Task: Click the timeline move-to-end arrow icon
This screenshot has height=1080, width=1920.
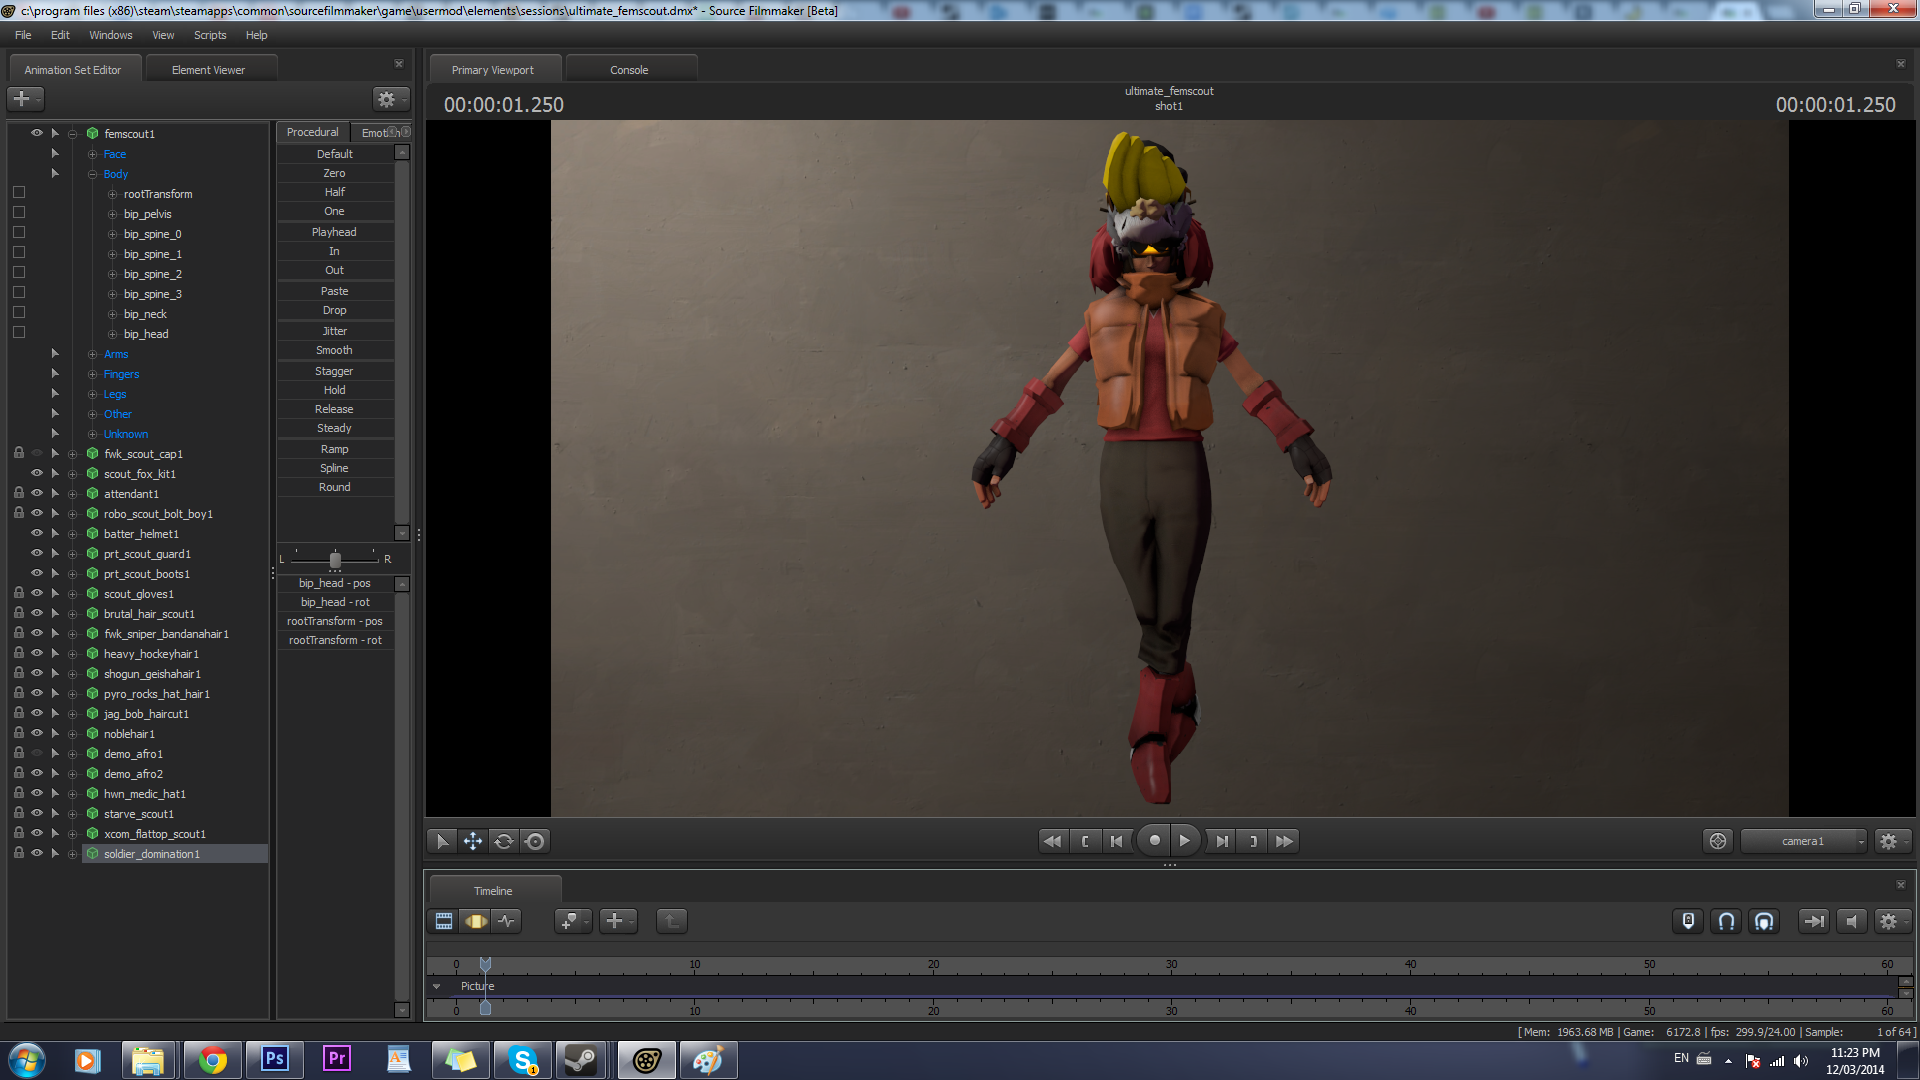Action: tap(1814, 921)
